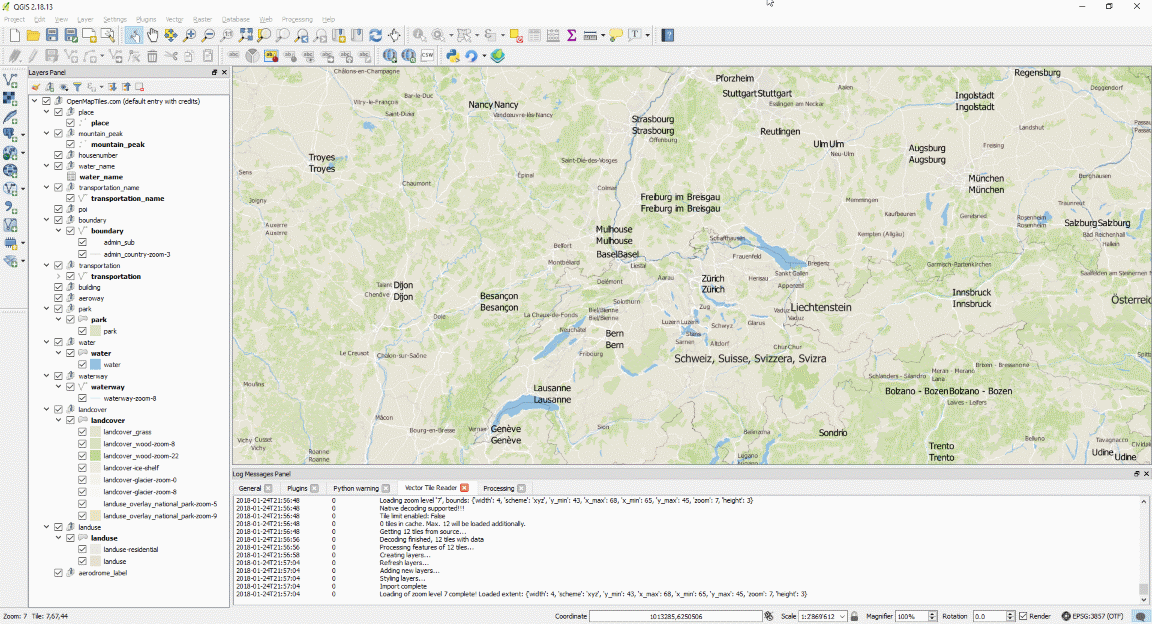
Task: Uncheck the aerodrome_label layer checkbox
Action: click(x=58, y=573)
